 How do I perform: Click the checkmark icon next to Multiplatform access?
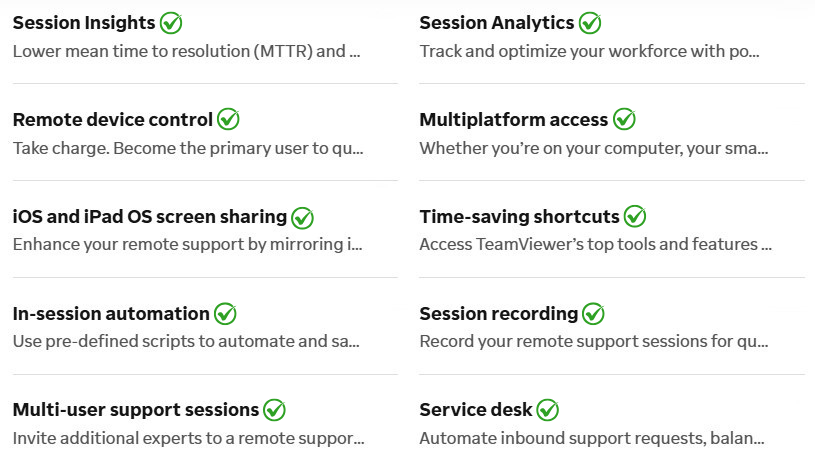pyautogui.click(x=624, y=119)
